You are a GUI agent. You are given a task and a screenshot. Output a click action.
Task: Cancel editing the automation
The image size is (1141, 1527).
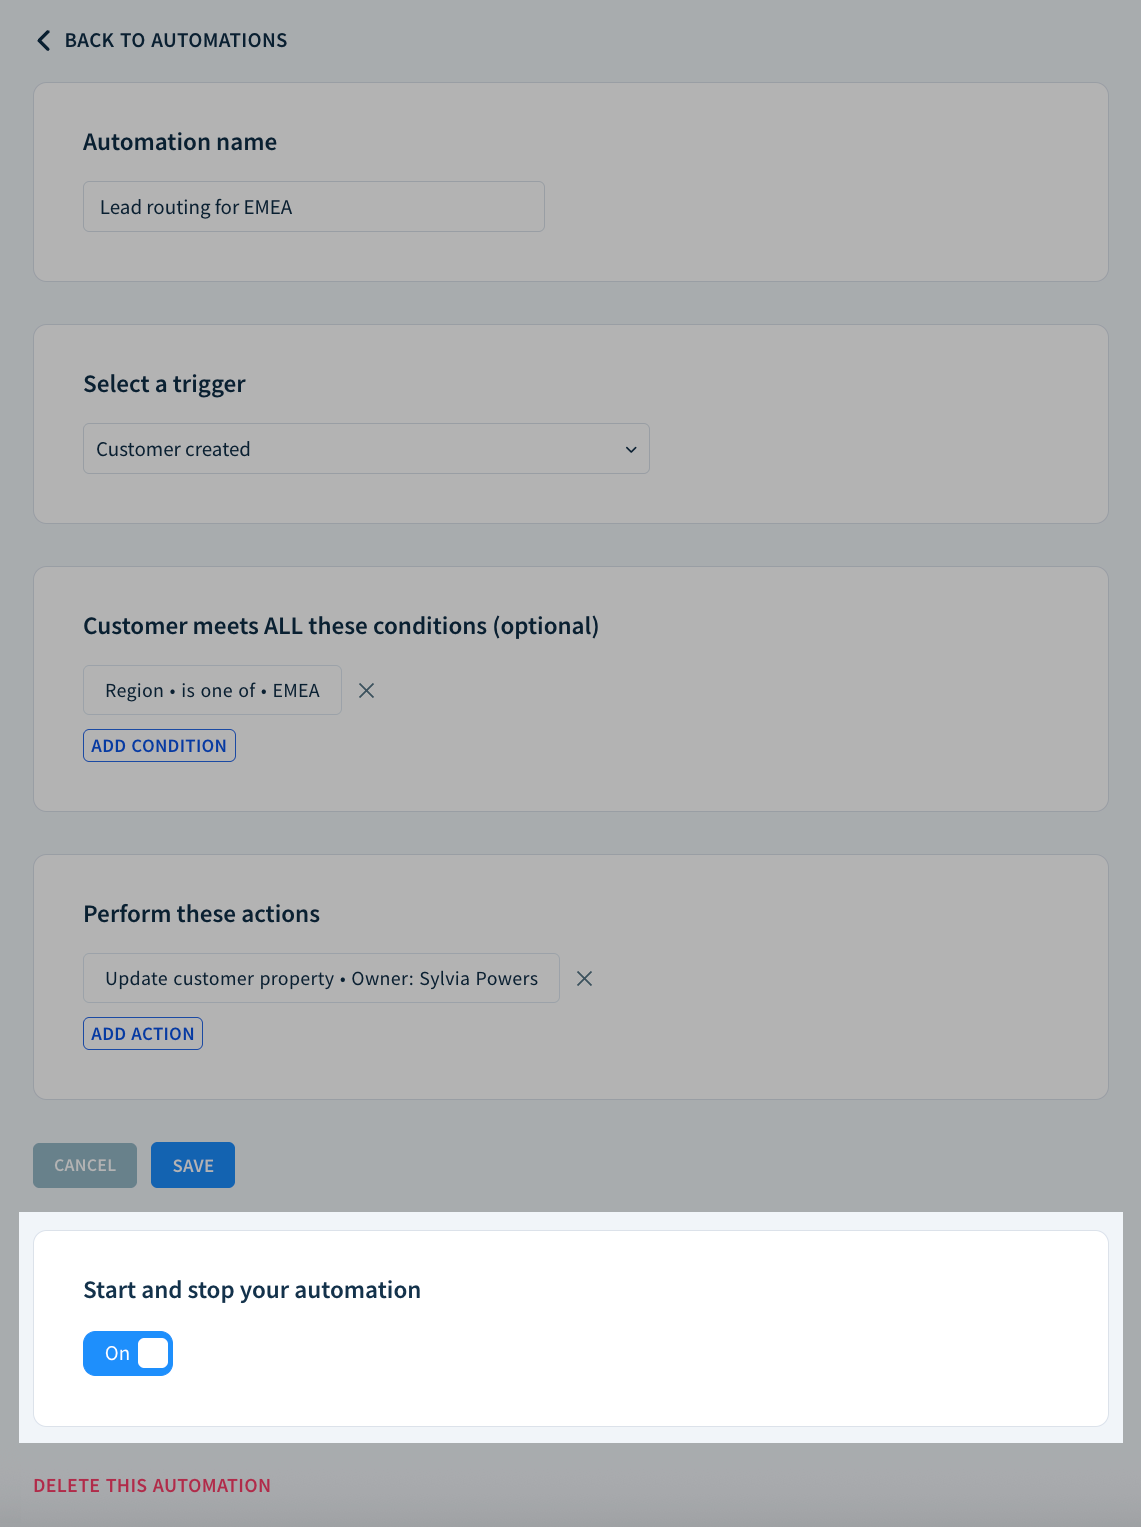click(84, 1165)
